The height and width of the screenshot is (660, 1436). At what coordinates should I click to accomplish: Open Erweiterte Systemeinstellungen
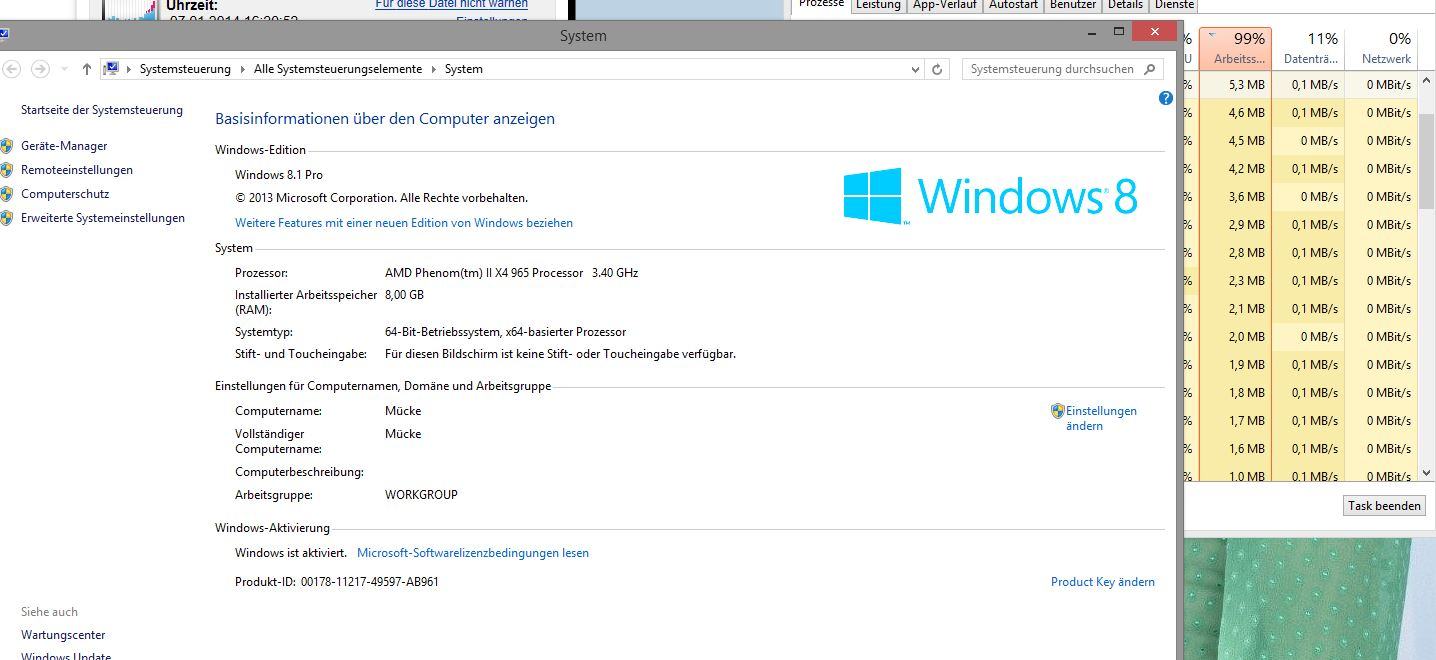coord(103,218)
